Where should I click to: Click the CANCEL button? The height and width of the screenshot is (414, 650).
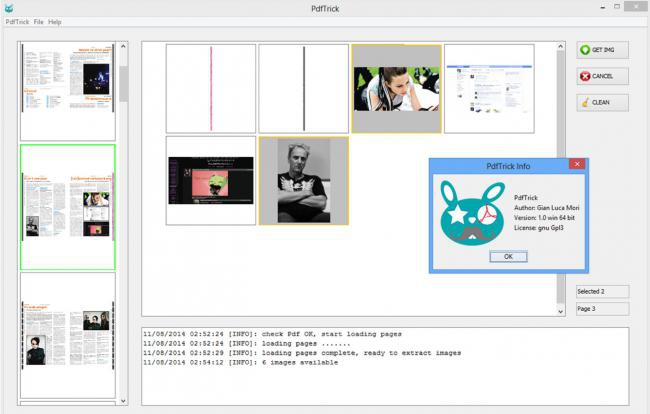pos(602,76)
